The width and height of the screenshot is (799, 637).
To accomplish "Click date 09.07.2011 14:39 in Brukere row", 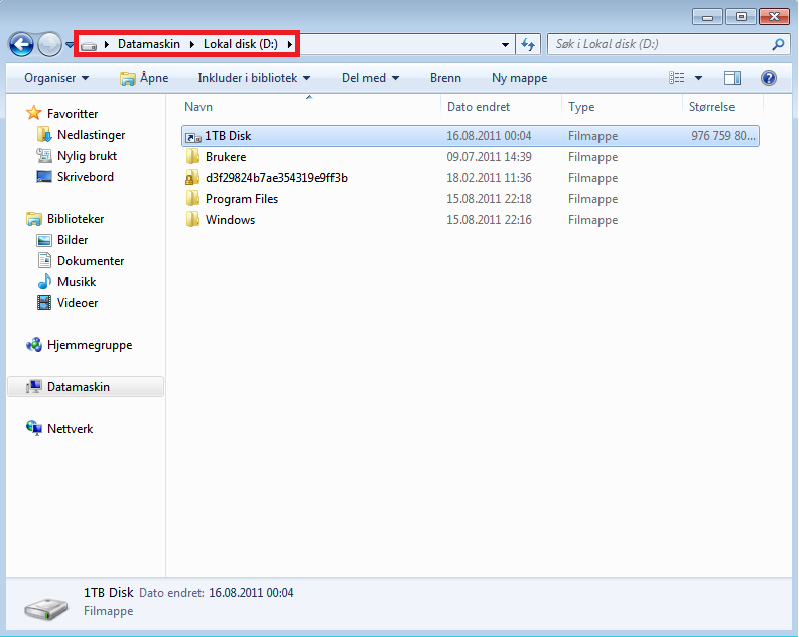I will [489, 157].
